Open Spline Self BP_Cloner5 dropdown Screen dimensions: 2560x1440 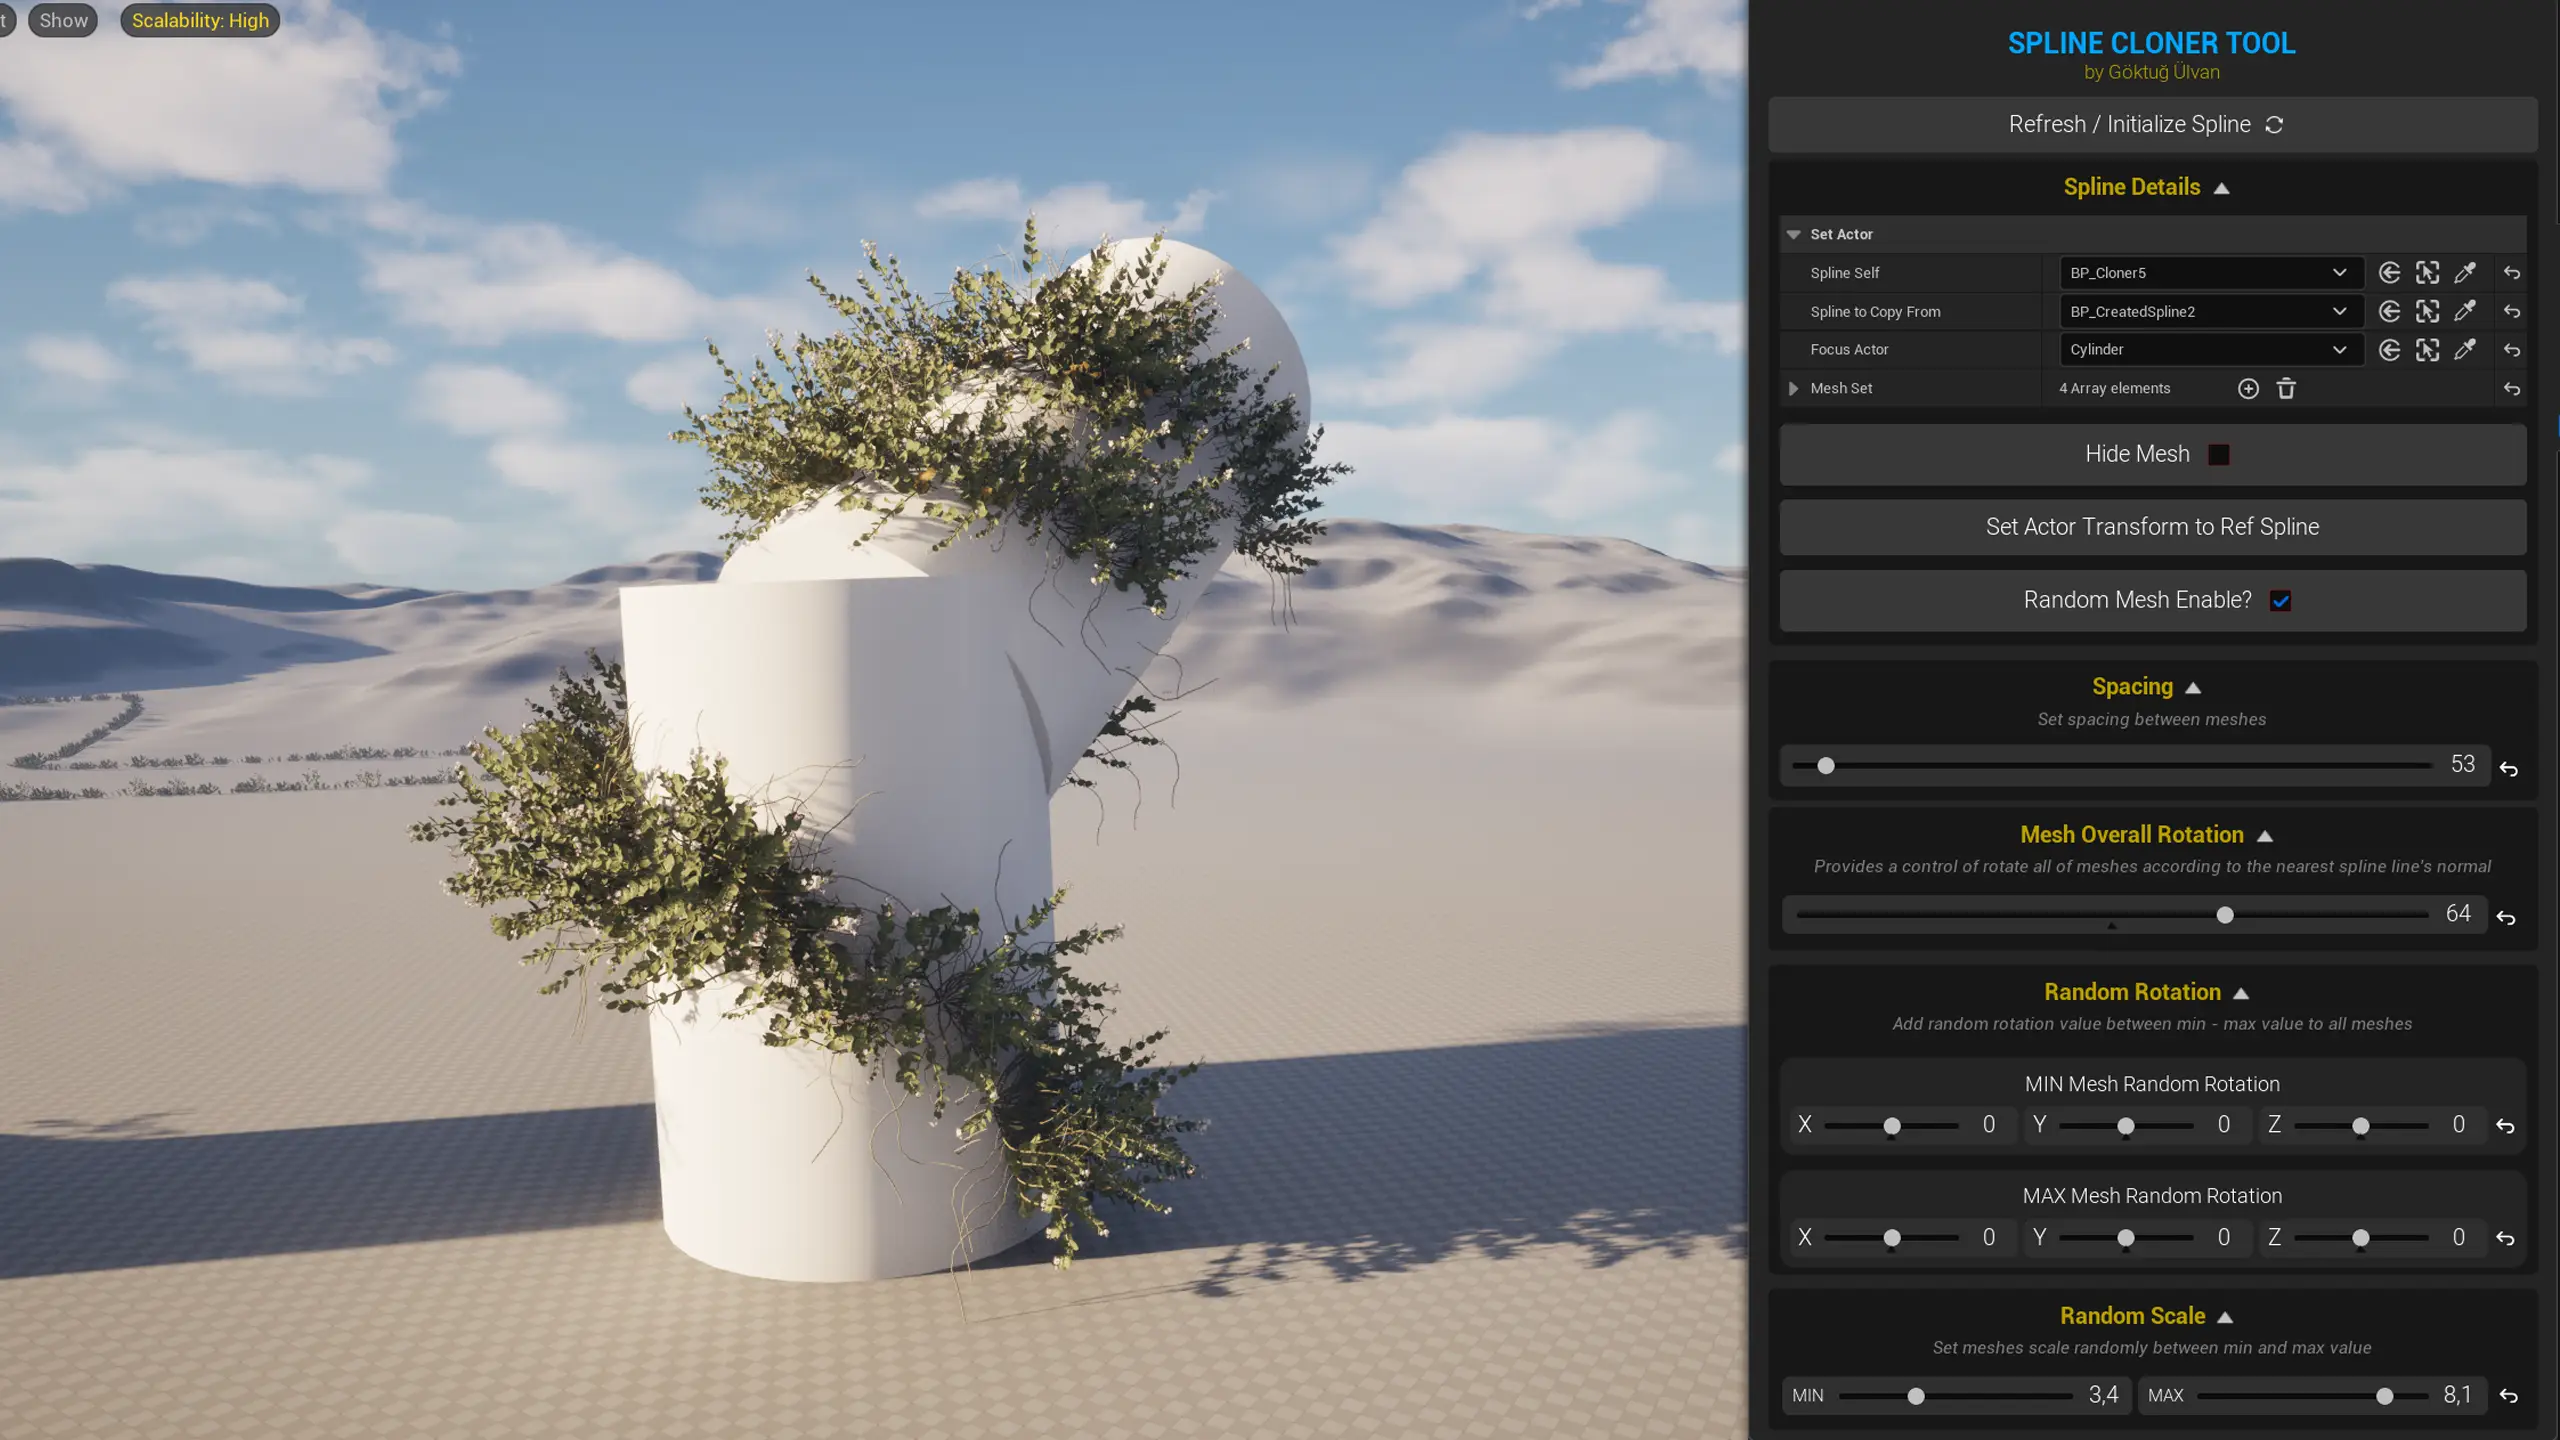(2211, 273)
